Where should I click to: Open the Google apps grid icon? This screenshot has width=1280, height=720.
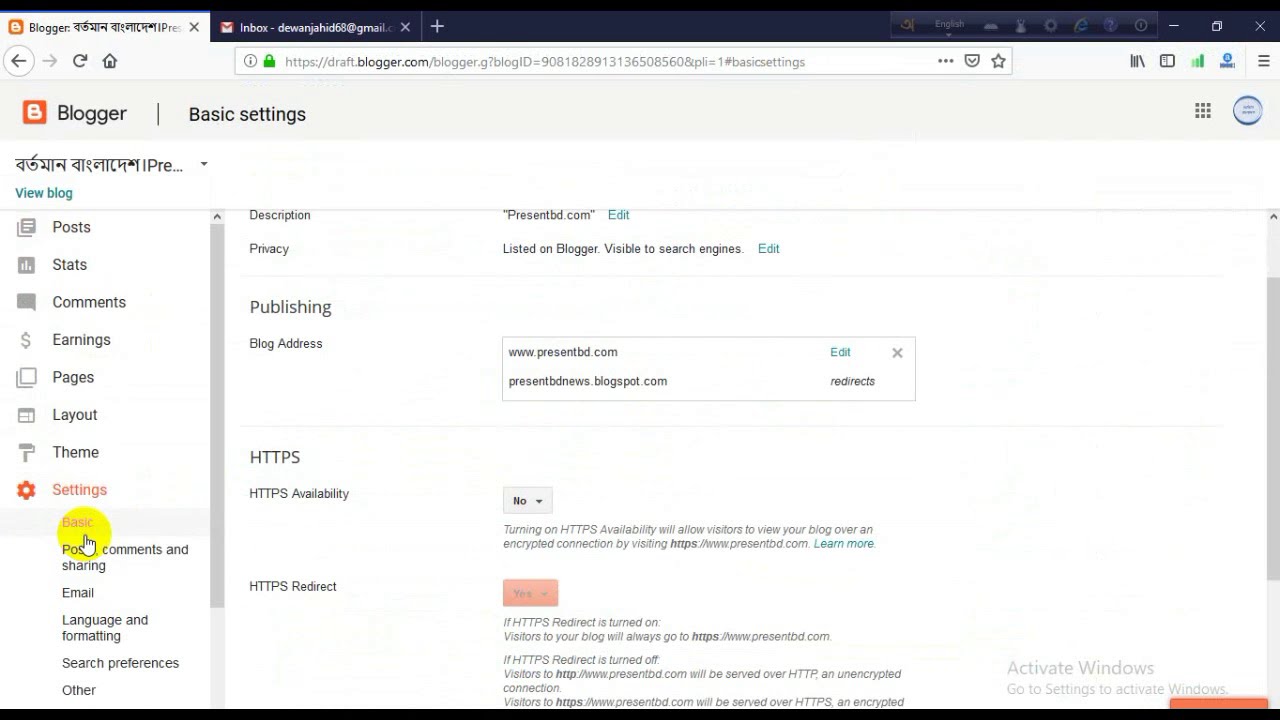coord(1203,111)
